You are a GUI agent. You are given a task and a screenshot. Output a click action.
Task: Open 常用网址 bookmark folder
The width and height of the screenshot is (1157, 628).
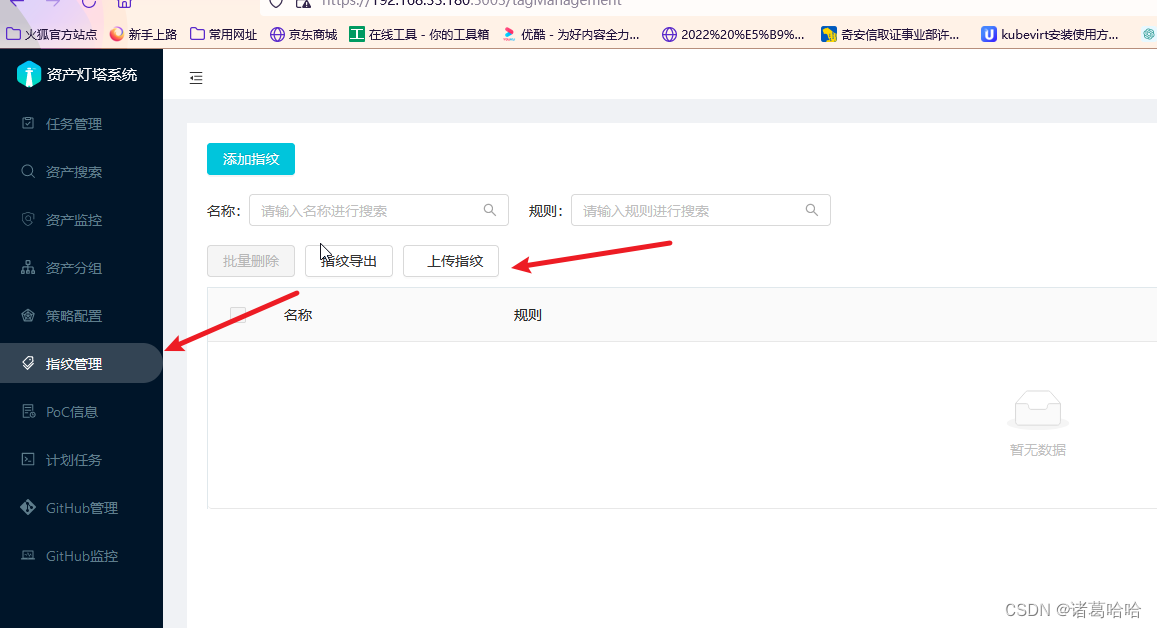click(x=224, y=34)
